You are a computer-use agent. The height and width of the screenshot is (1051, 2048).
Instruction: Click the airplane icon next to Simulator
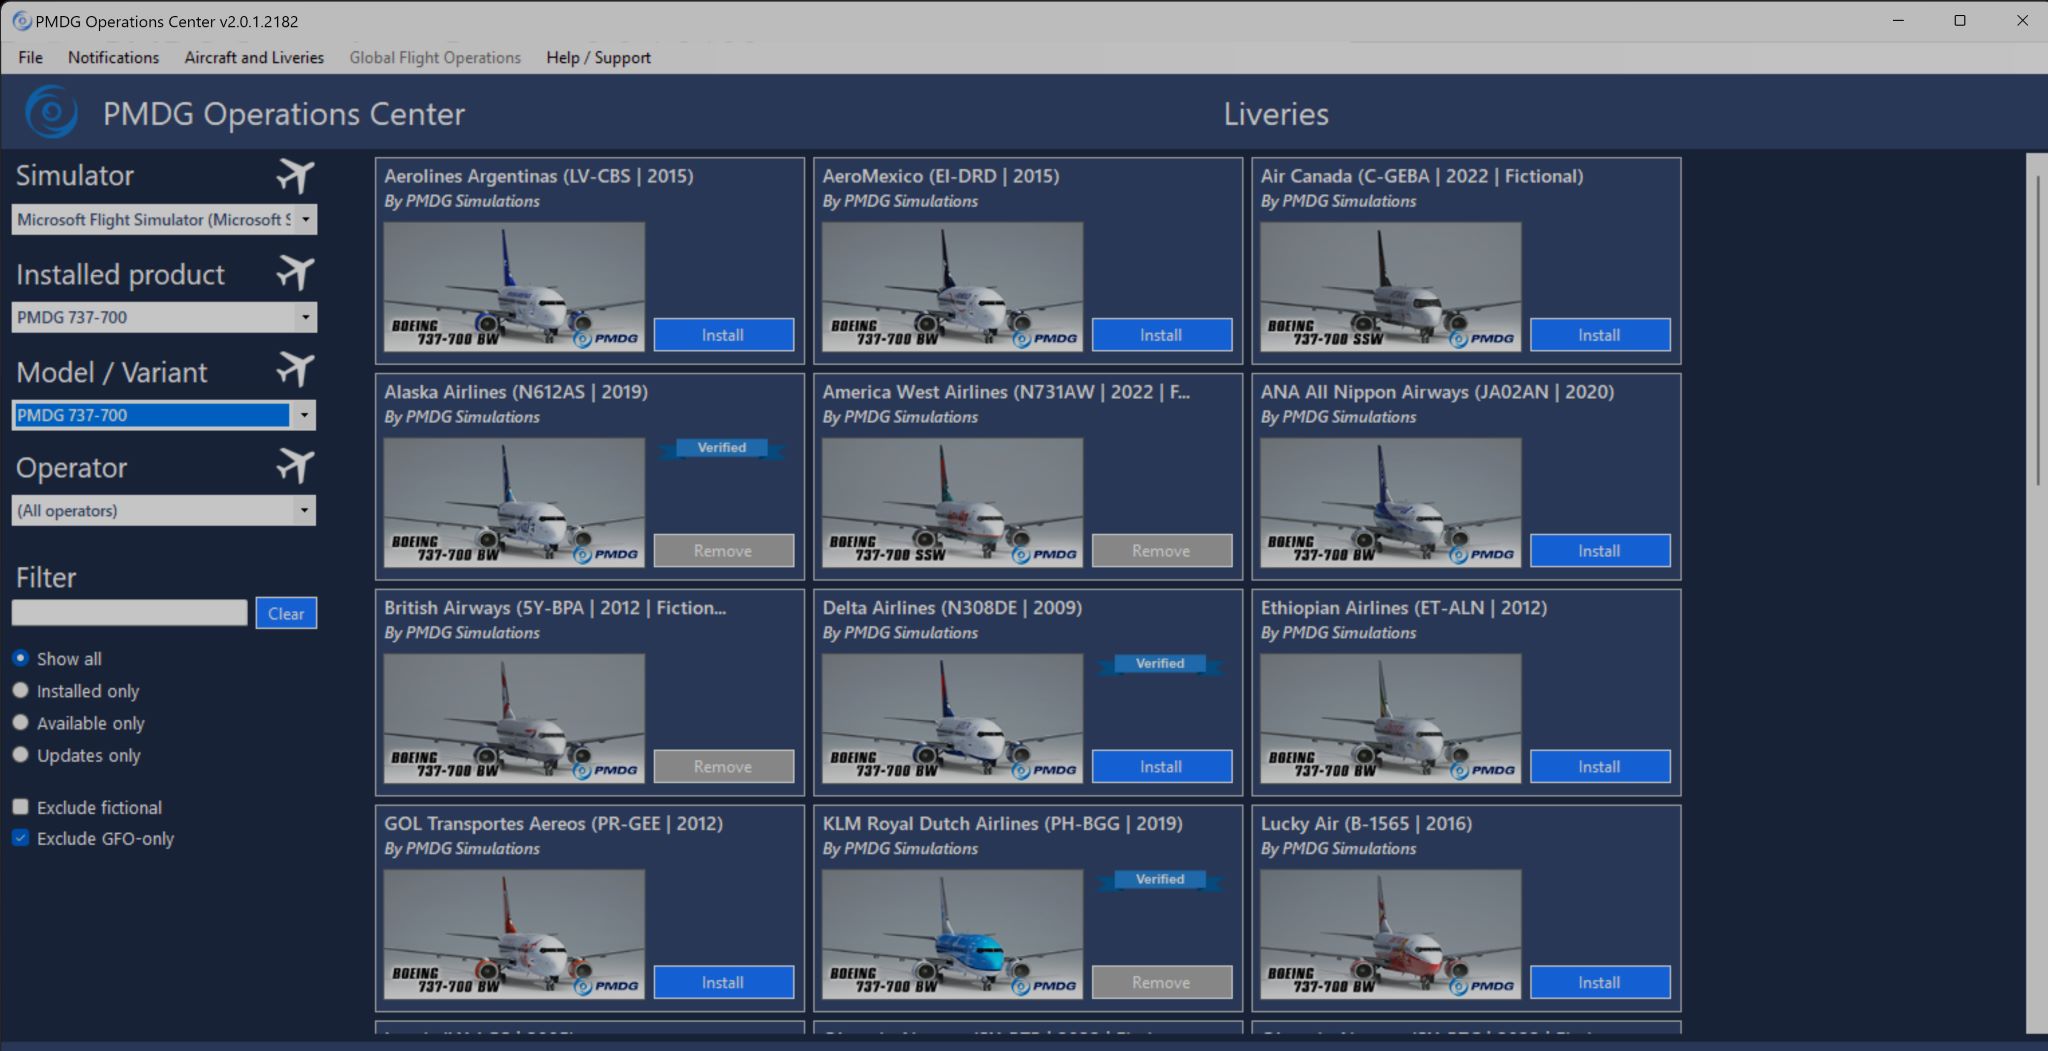(x=295, y=176)
